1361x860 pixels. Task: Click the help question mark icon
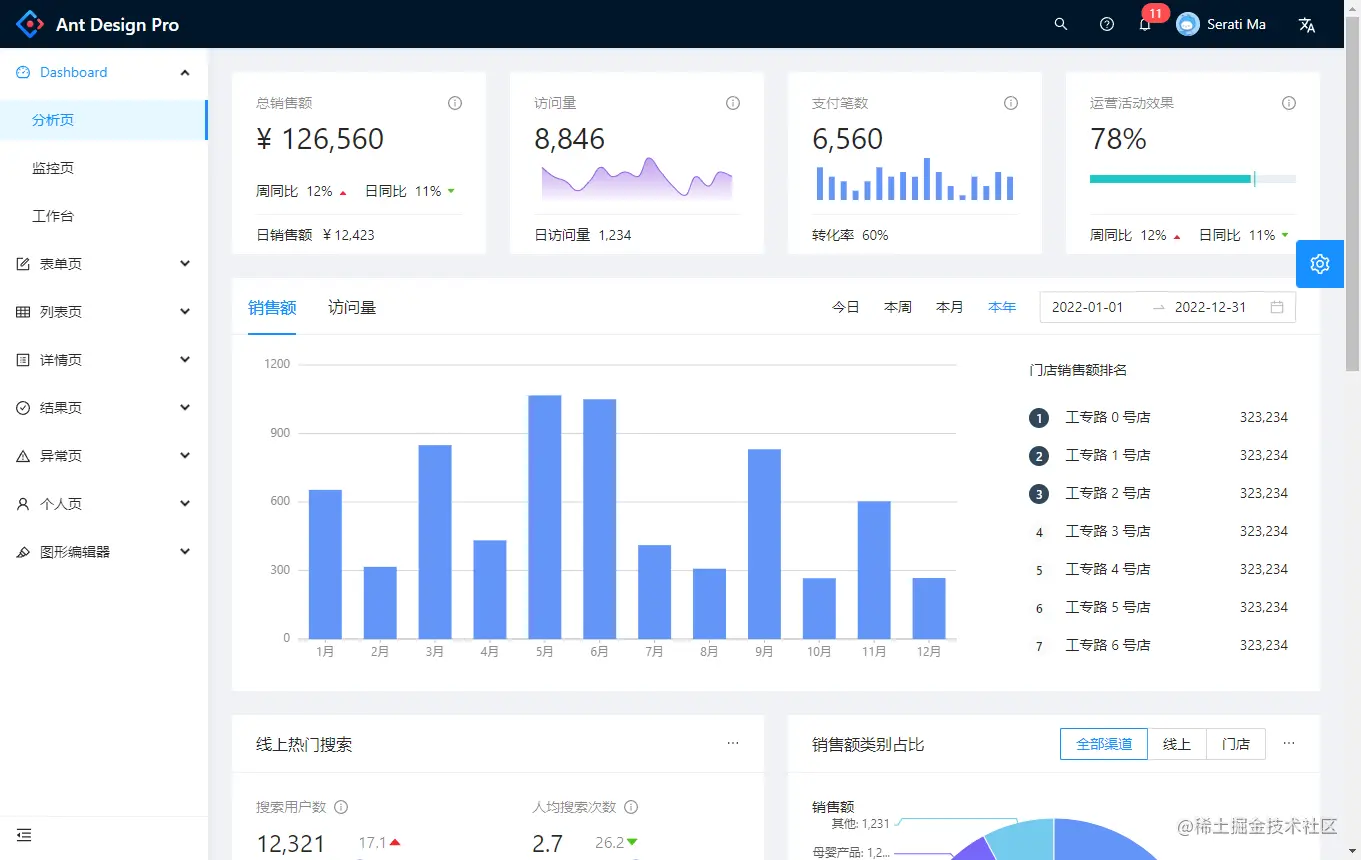(1106, 24)
